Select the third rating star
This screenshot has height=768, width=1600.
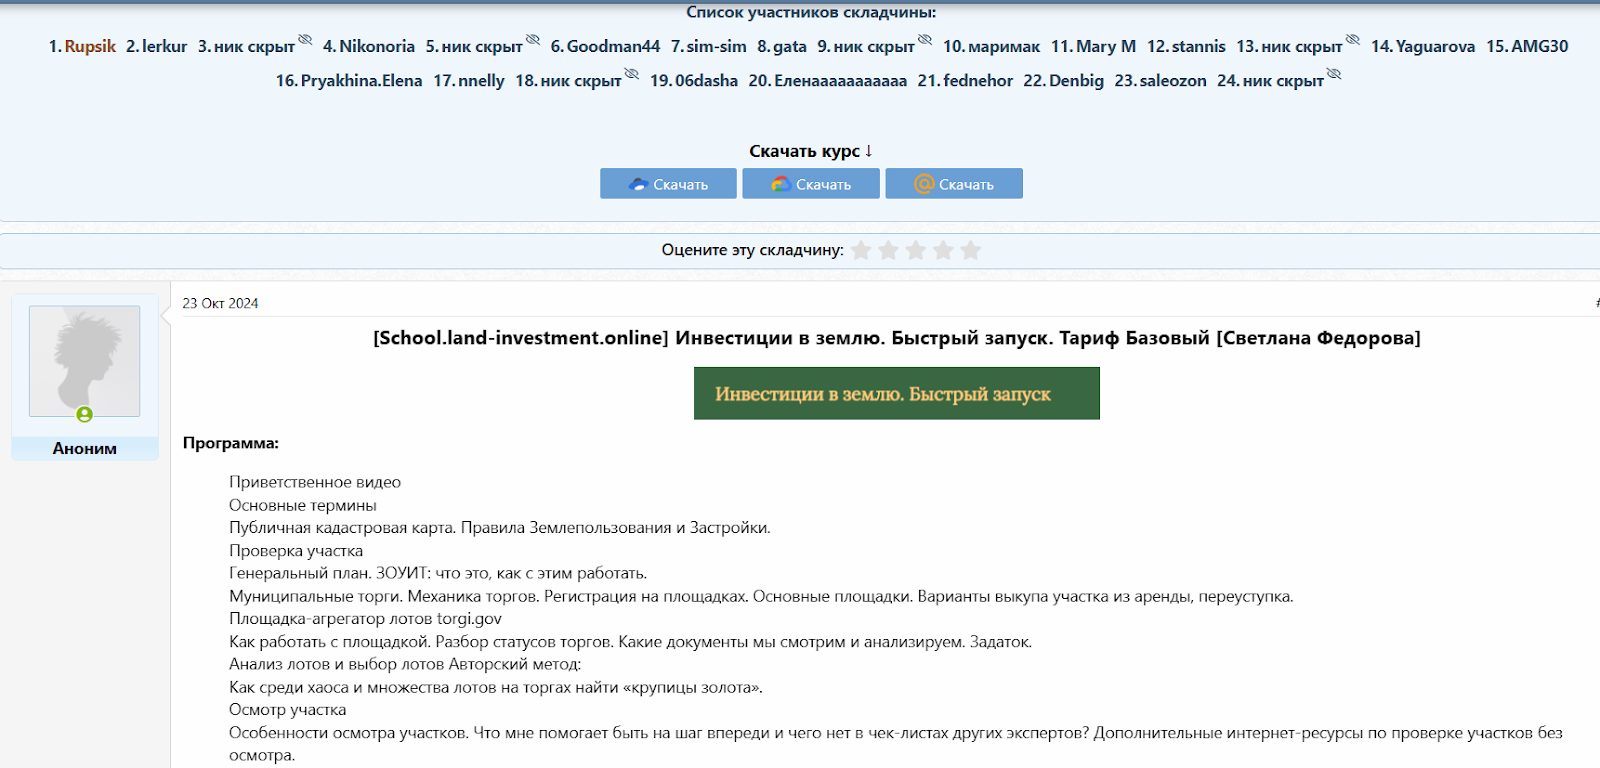click(916, 250)
